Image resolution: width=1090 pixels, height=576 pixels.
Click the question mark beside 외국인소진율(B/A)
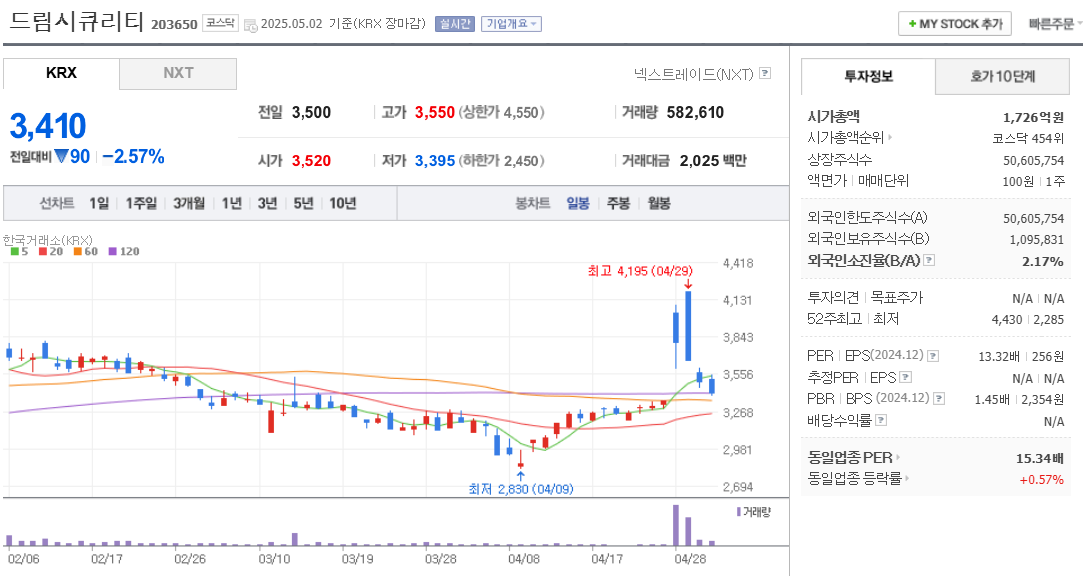click(x=929, y=262)
